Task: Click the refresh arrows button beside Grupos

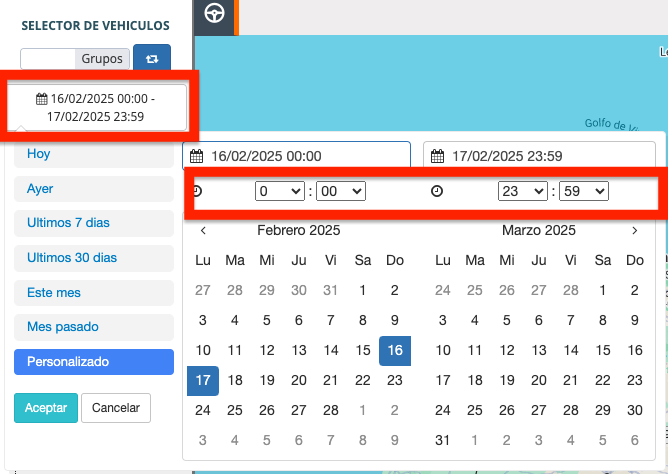Action: [152, 59]
